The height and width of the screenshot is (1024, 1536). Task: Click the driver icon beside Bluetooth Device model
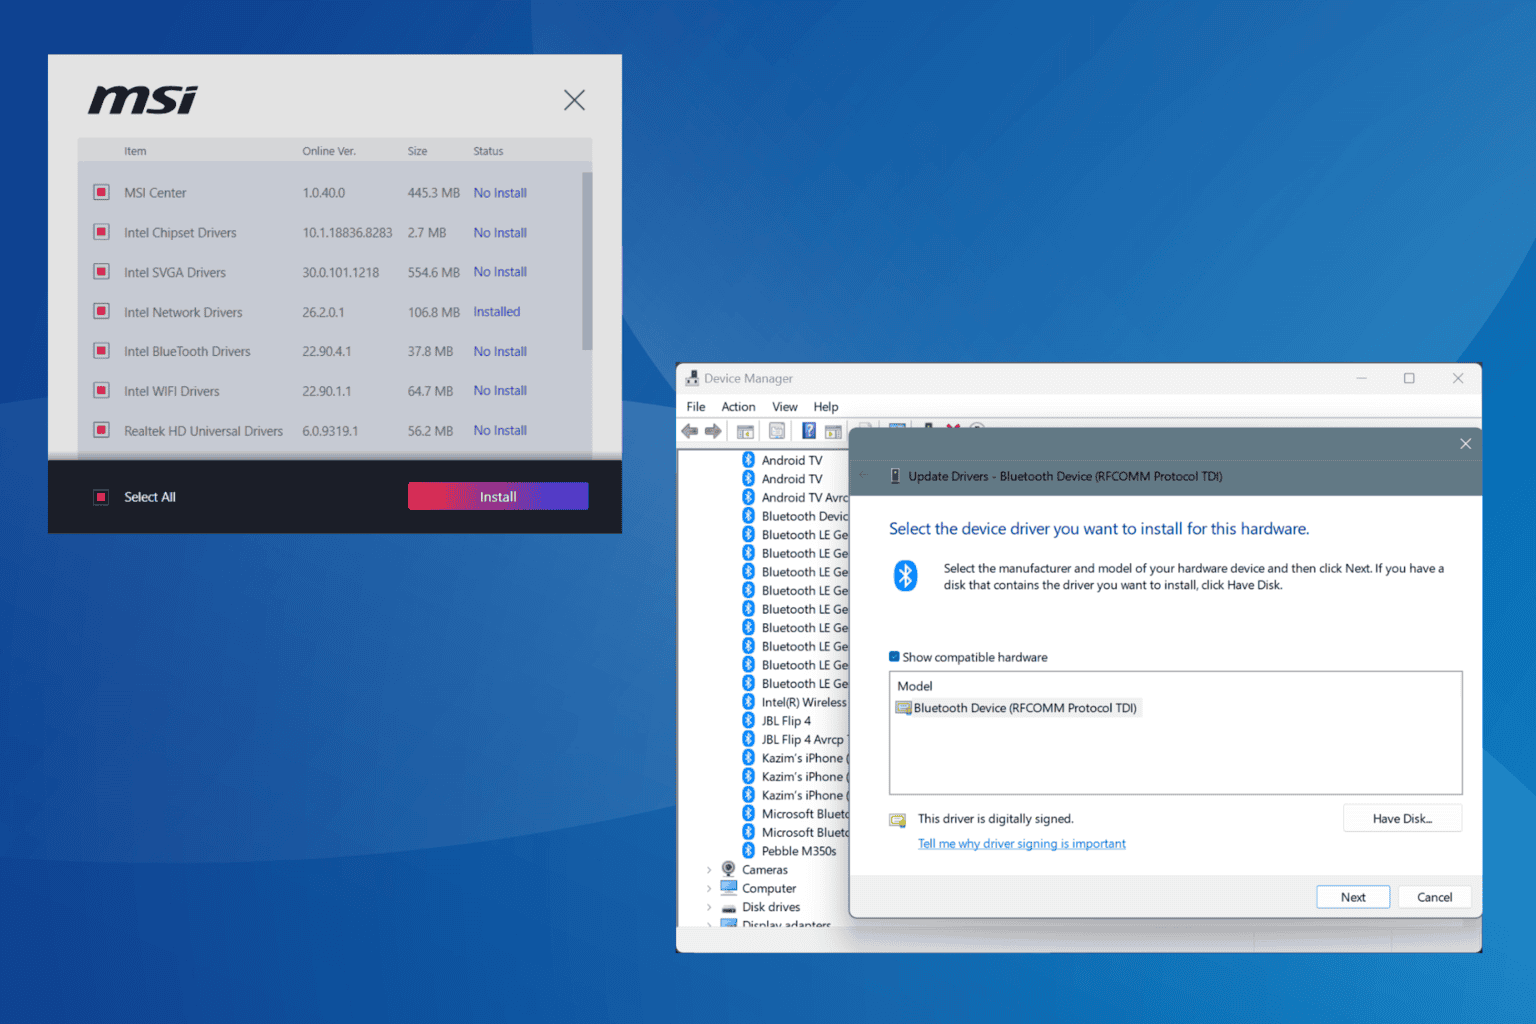(x=904, y=708)
